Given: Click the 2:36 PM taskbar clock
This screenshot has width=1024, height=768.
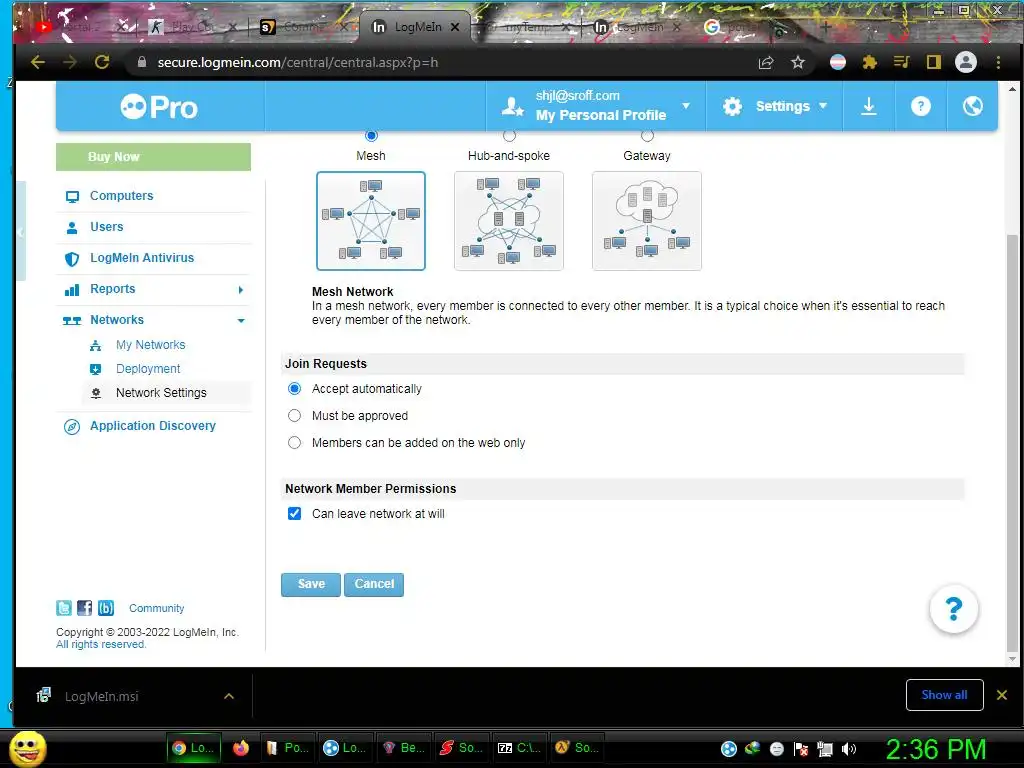Looking at the screenshot, I should 935,749.
